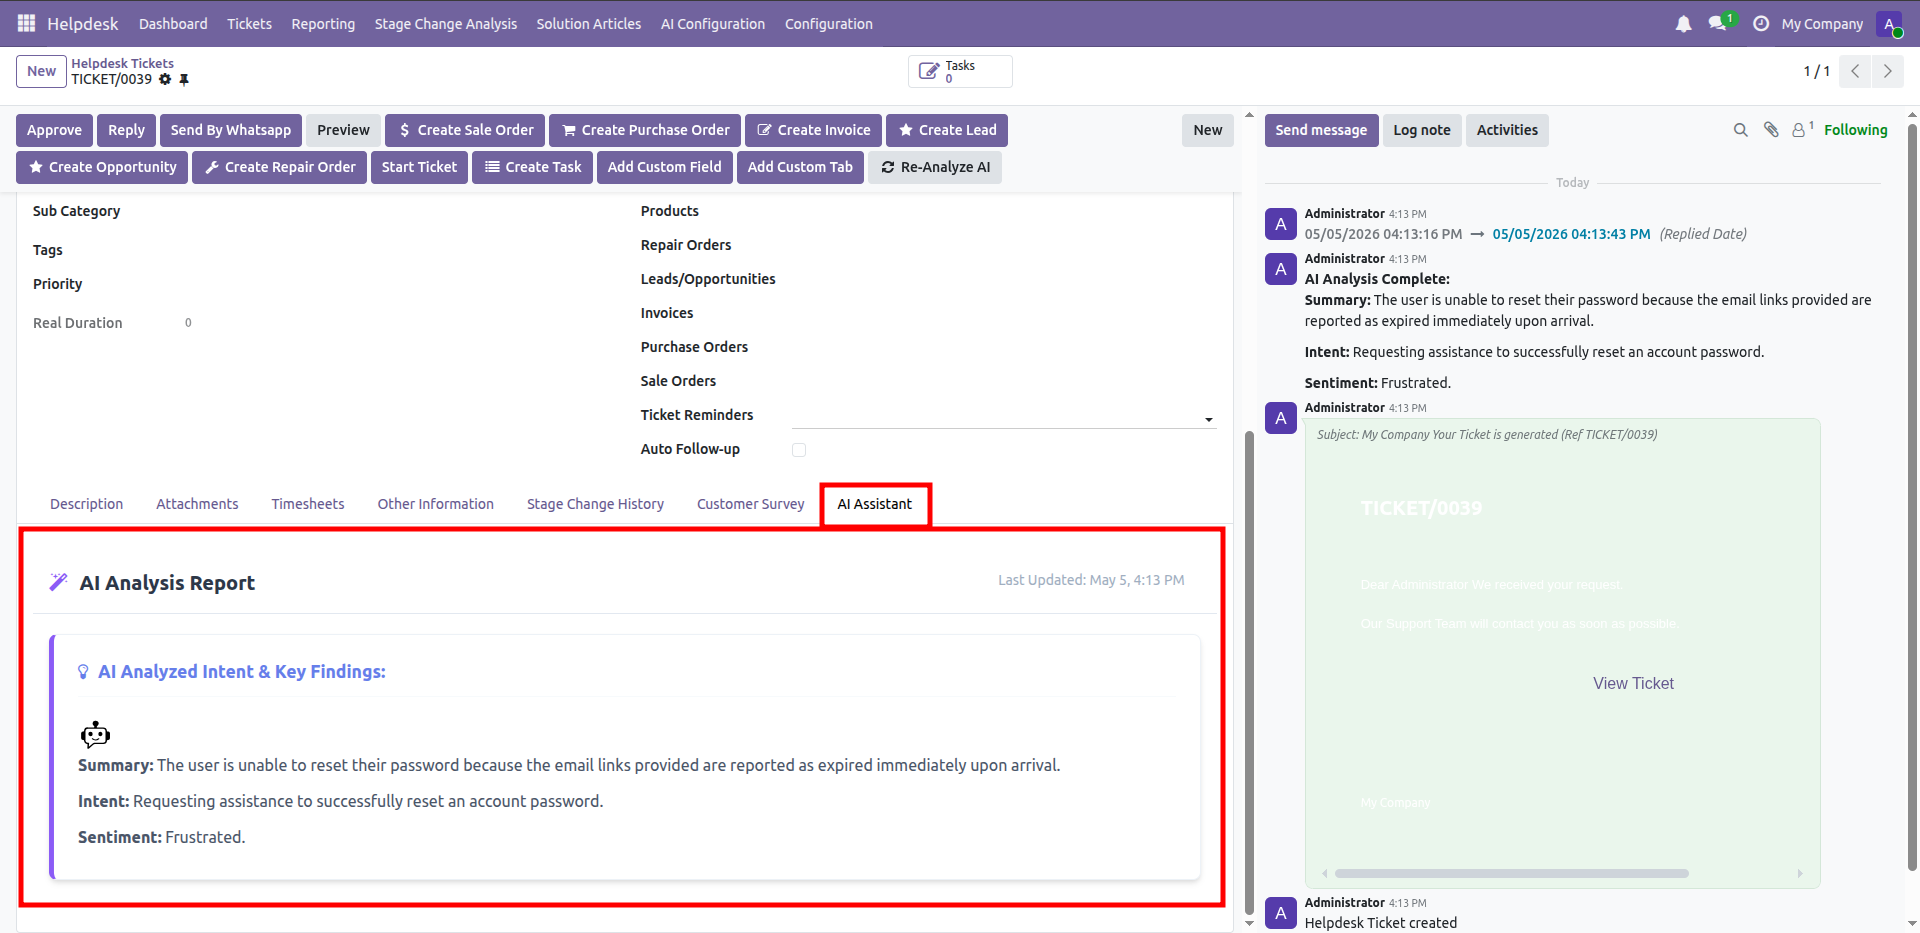1920x933 pixels.
Task: Open the Helpdesk Tickets breadcrumb link
Action: click(x=122, y=63)
